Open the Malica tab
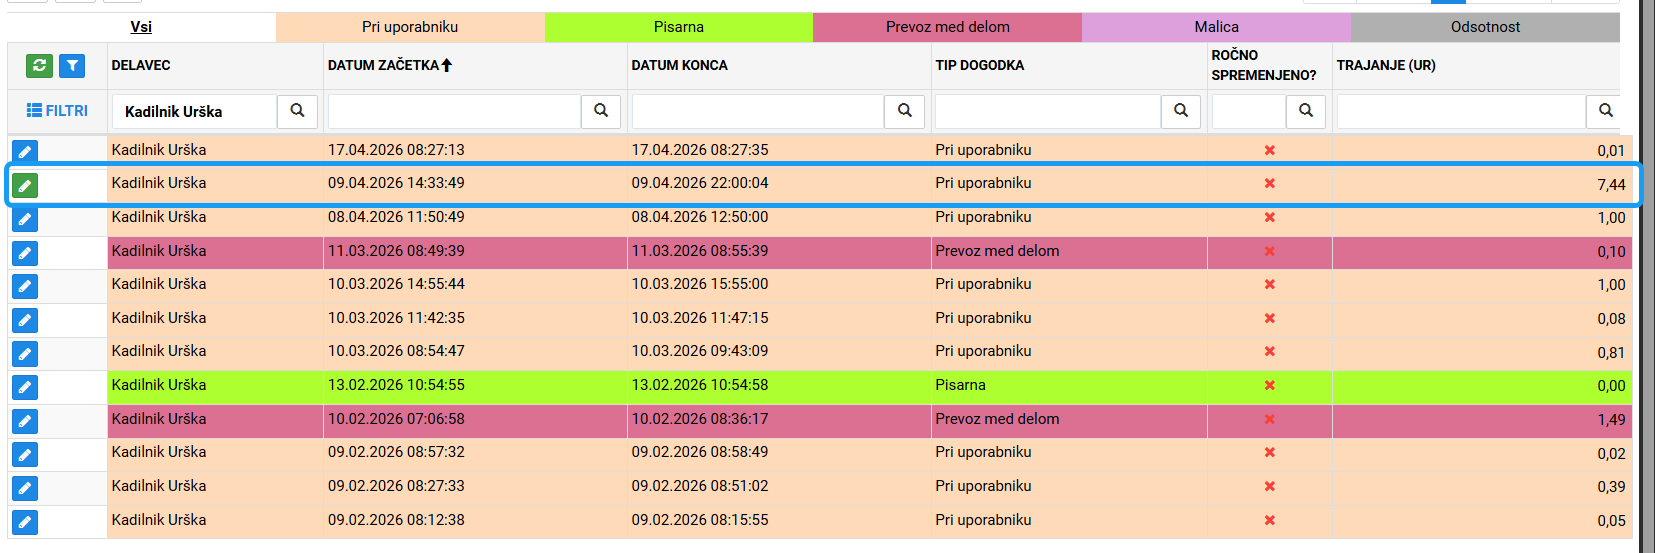1655x553 pixels. [1216, 27]
